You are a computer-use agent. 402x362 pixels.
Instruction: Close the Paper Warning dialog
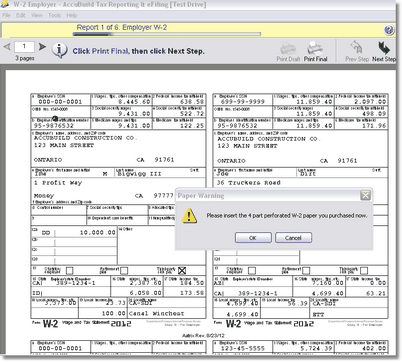click(365, 195)
